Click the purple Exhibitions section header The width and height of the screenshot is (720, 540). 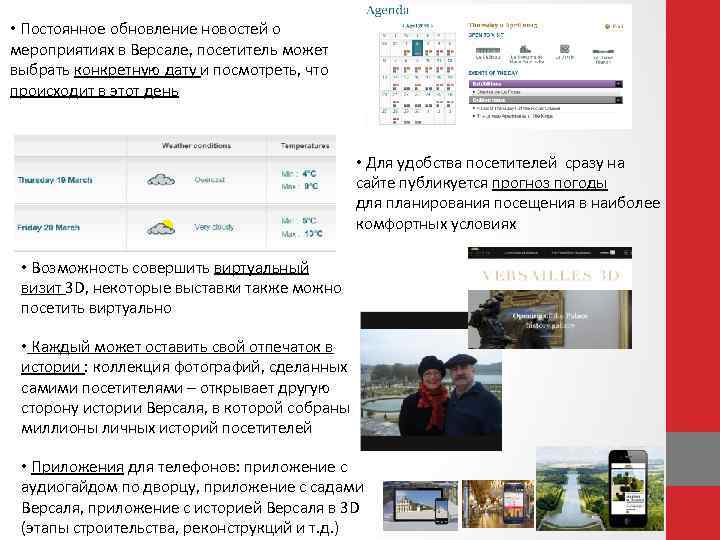coord(546,84)
